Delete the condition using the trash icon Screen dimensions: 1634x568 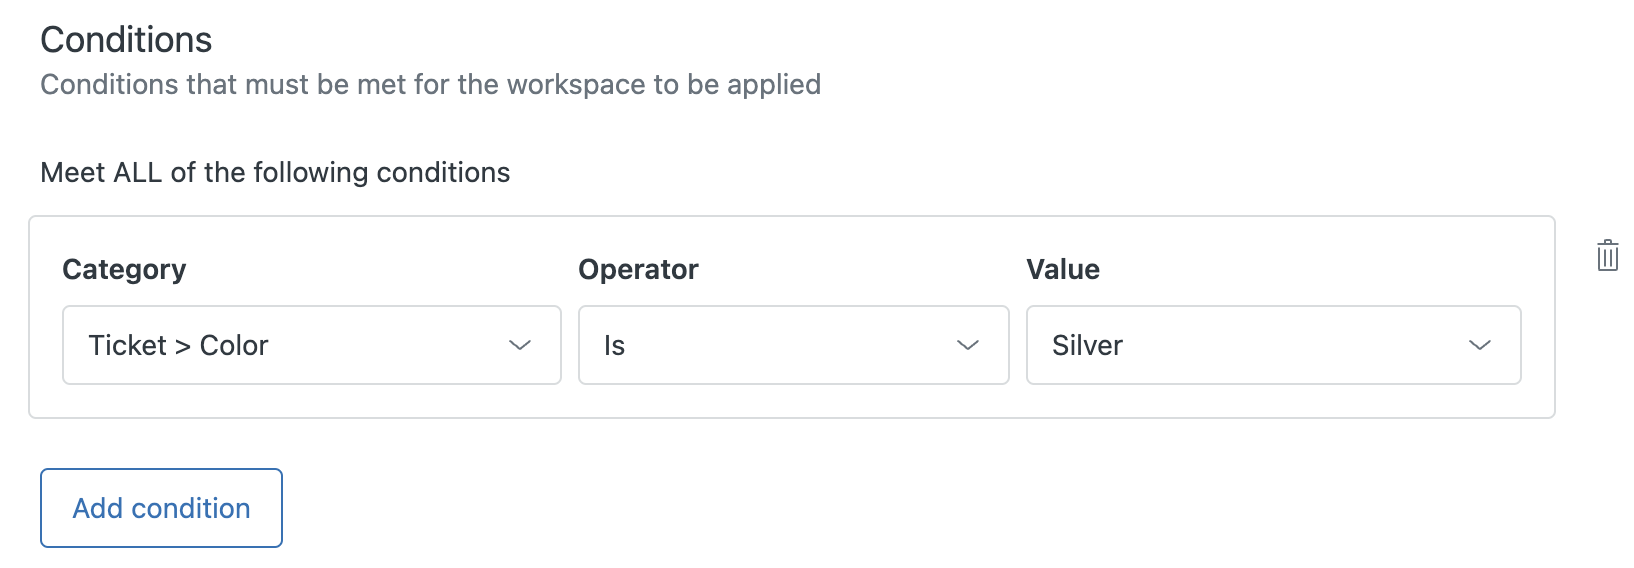1608,255
